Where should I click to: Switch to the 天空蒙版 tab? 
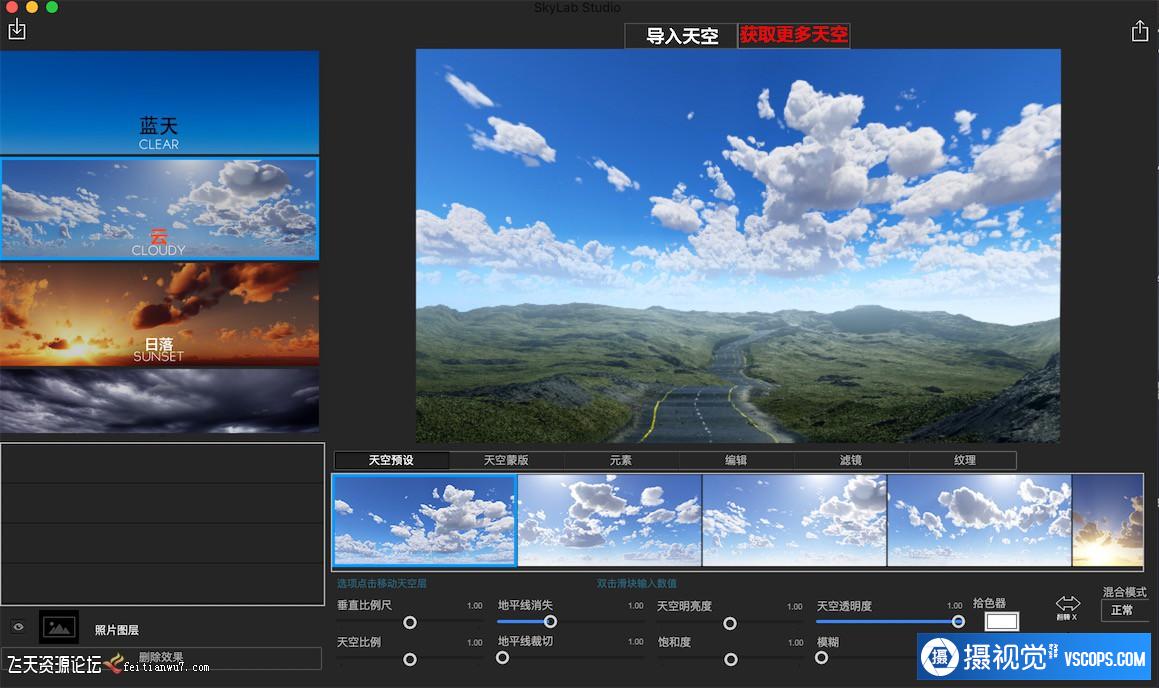tap(506, 460)
